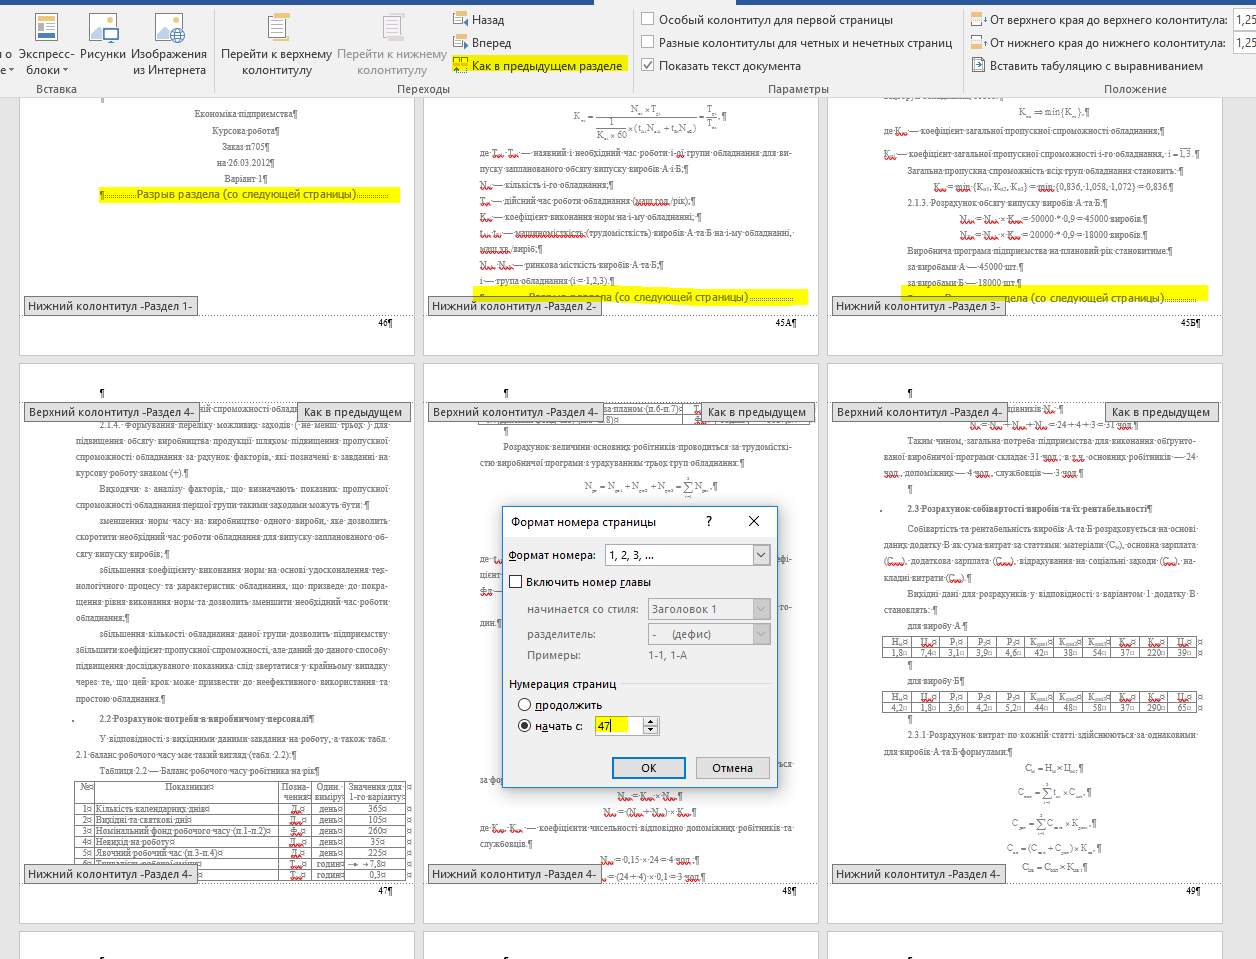The width and height of the screenshot is (1256, 959).
Task: Insert a picture with the Рисунки icon
Action: (x=103, y=28)
